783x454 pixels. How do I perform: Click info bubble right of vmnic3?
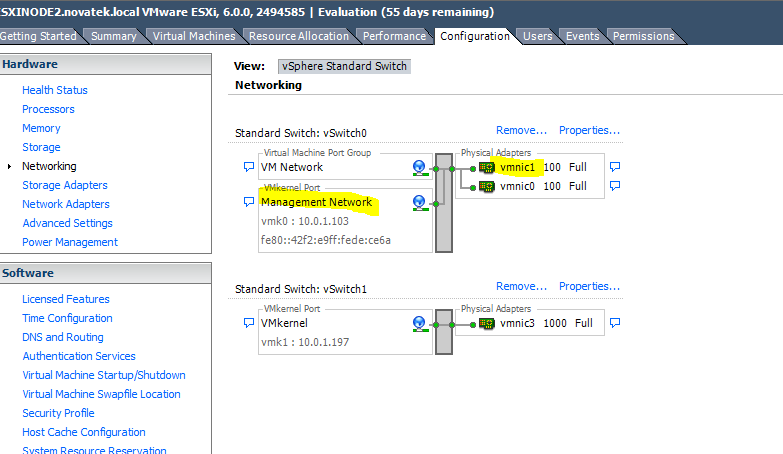615,323
